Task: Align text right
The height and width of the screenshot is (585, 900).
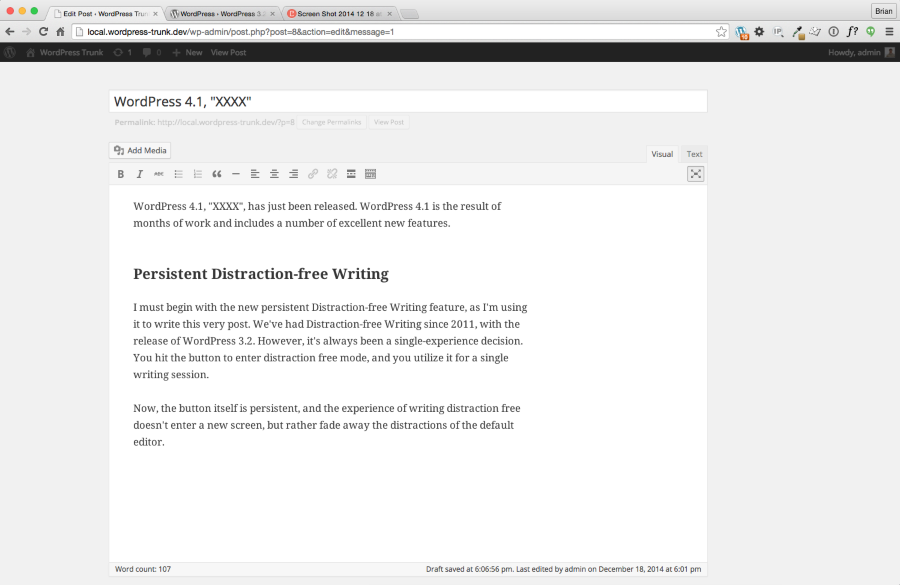Action: coord(293,174)
